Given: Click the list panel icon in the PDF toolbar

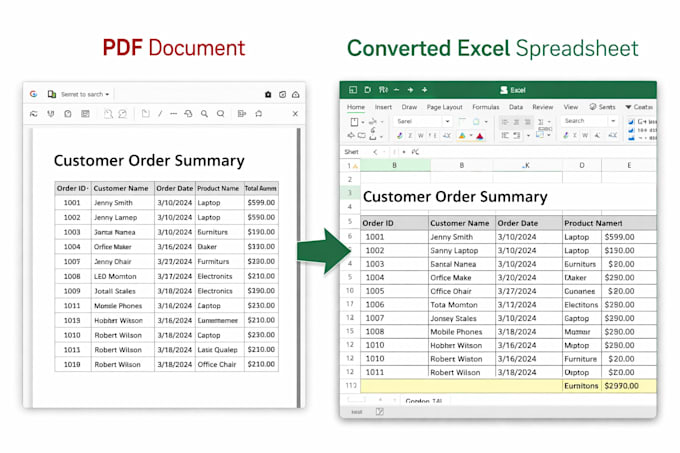Looking at the screenshot, I should click(85, 114).
